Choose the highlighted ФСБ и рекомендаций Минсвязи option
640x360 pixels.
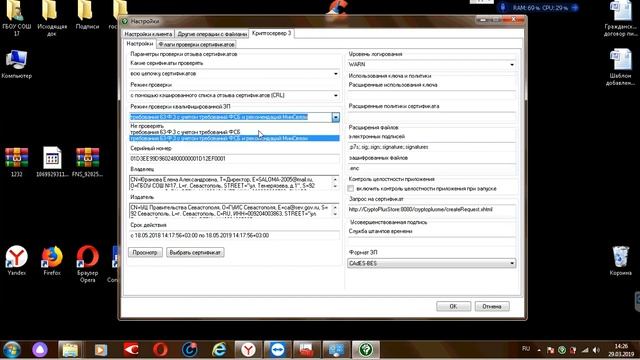click(234, 138)
